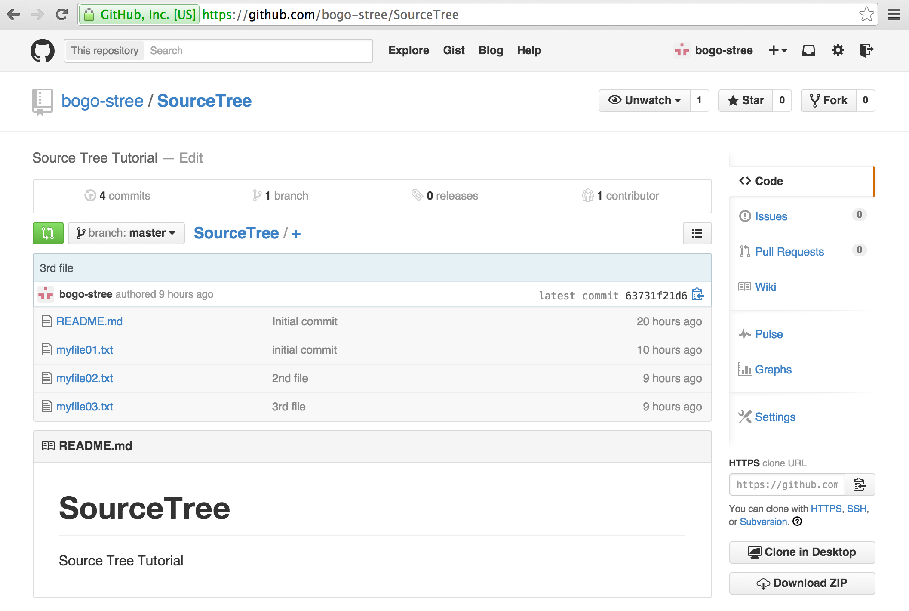The height and width of the screenshot is (611, 909).
Task: Add a new file with the plus link
Action: click(x=296, y=234)
